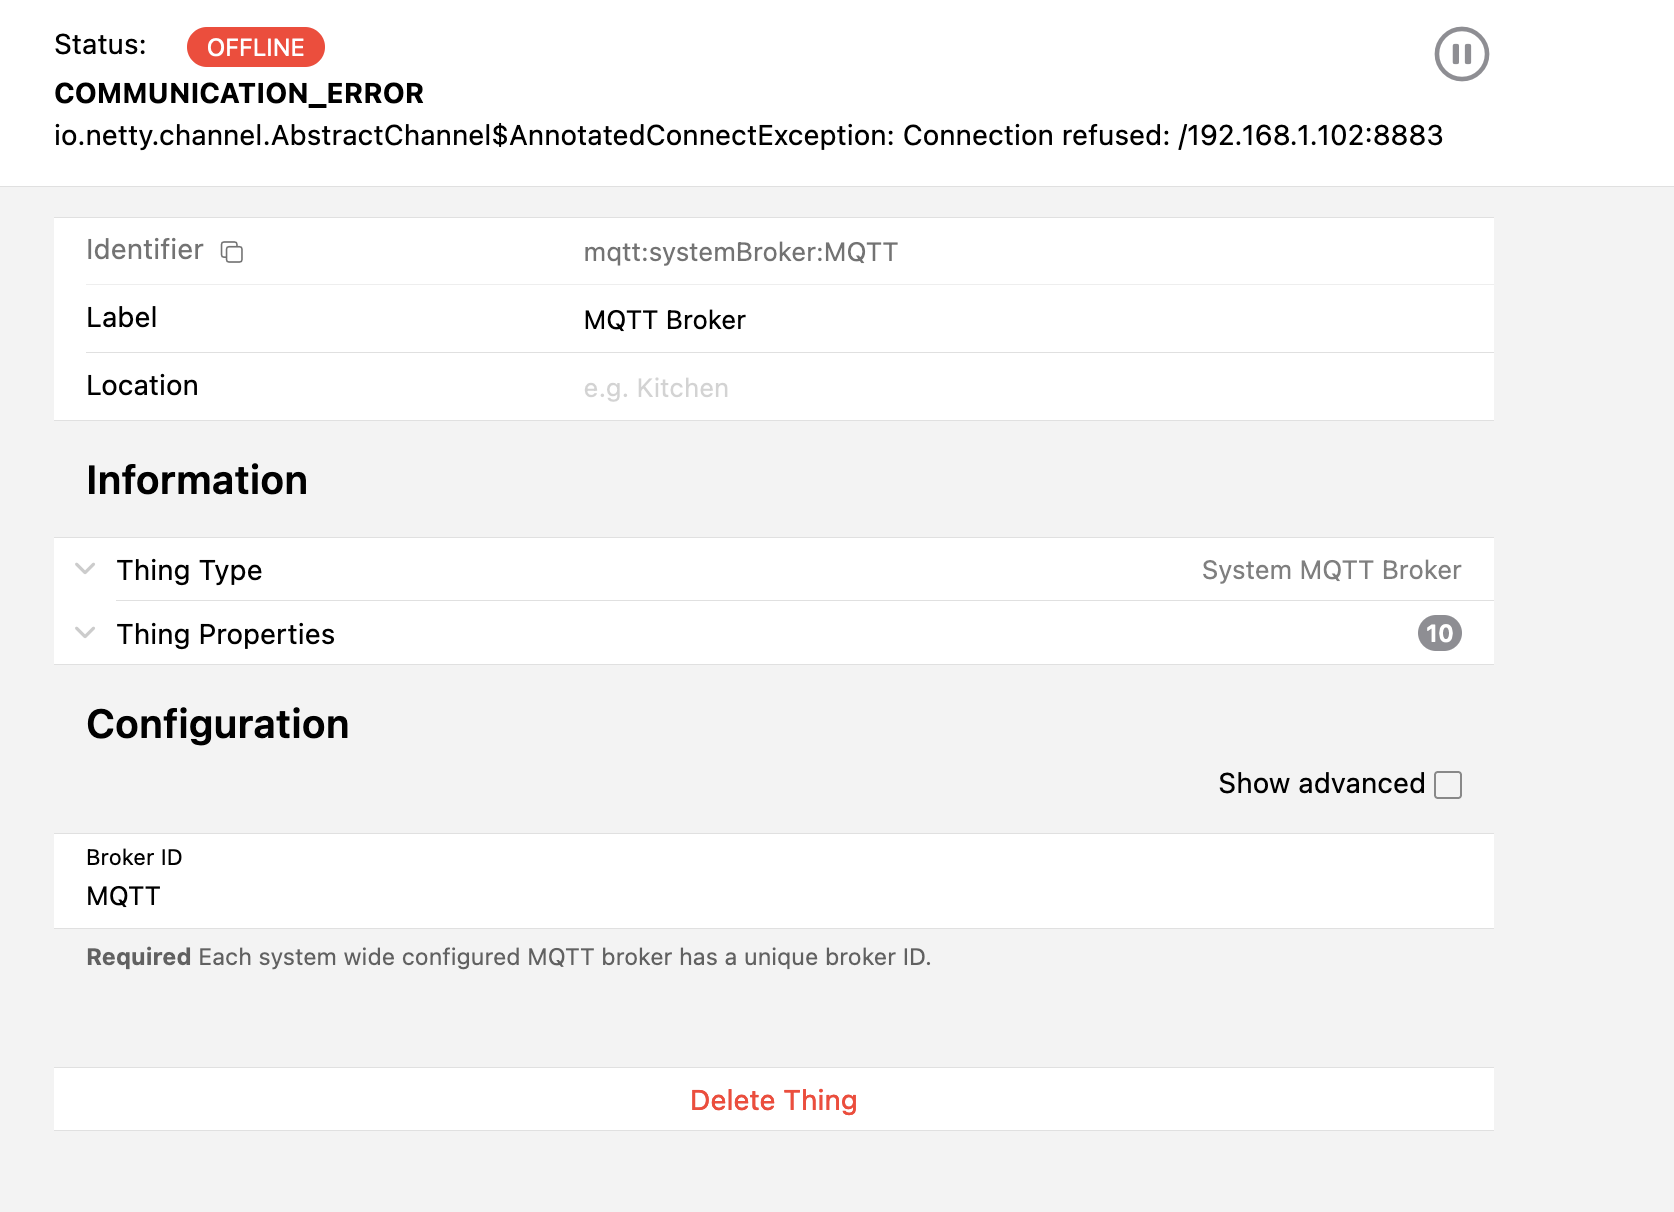Expand the Thing Properties chevron
The width and height of the screenshot is (1674, 1212).
[x=86, y=633]
